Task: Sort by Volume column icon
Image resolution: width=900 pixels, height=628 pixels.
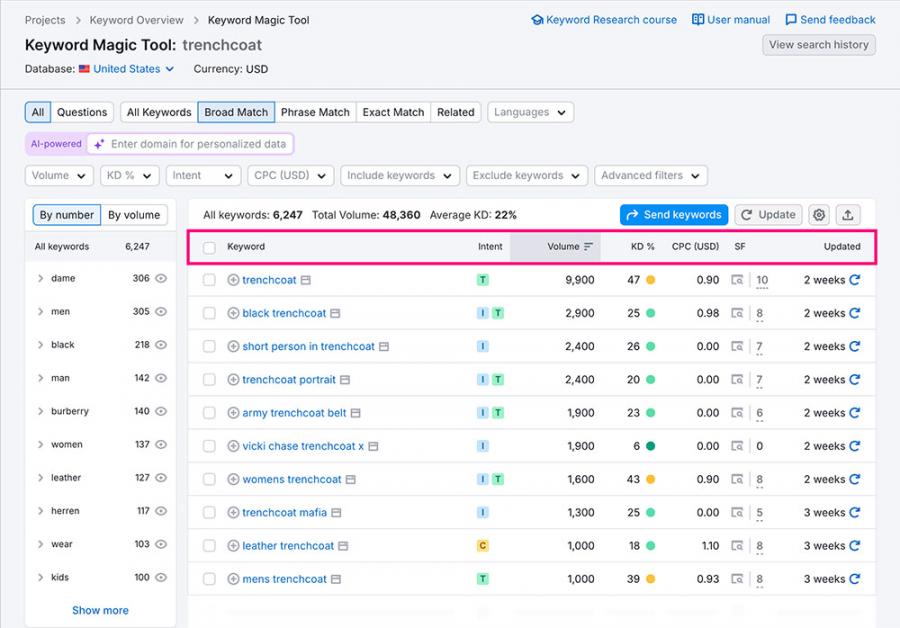Action: point(588,246)
